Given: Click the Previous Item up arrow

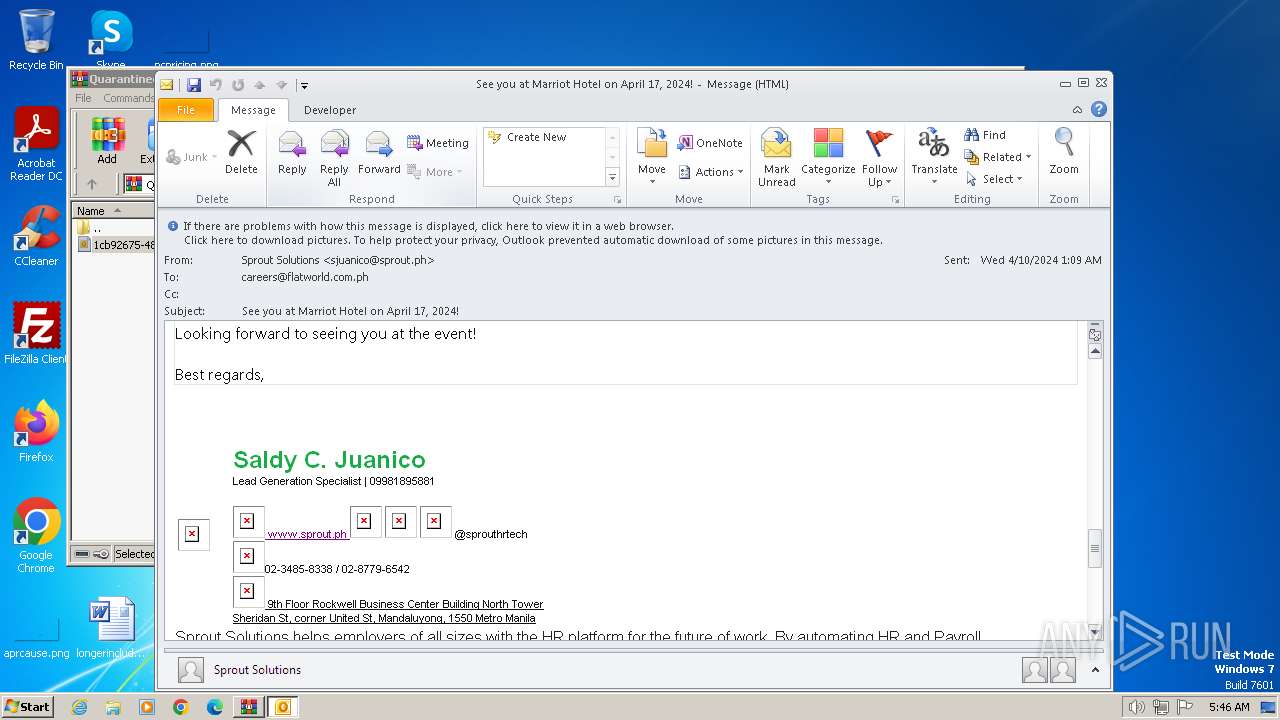Looking at the screenshot, I should pyautogui.click(x=259, y=85).
